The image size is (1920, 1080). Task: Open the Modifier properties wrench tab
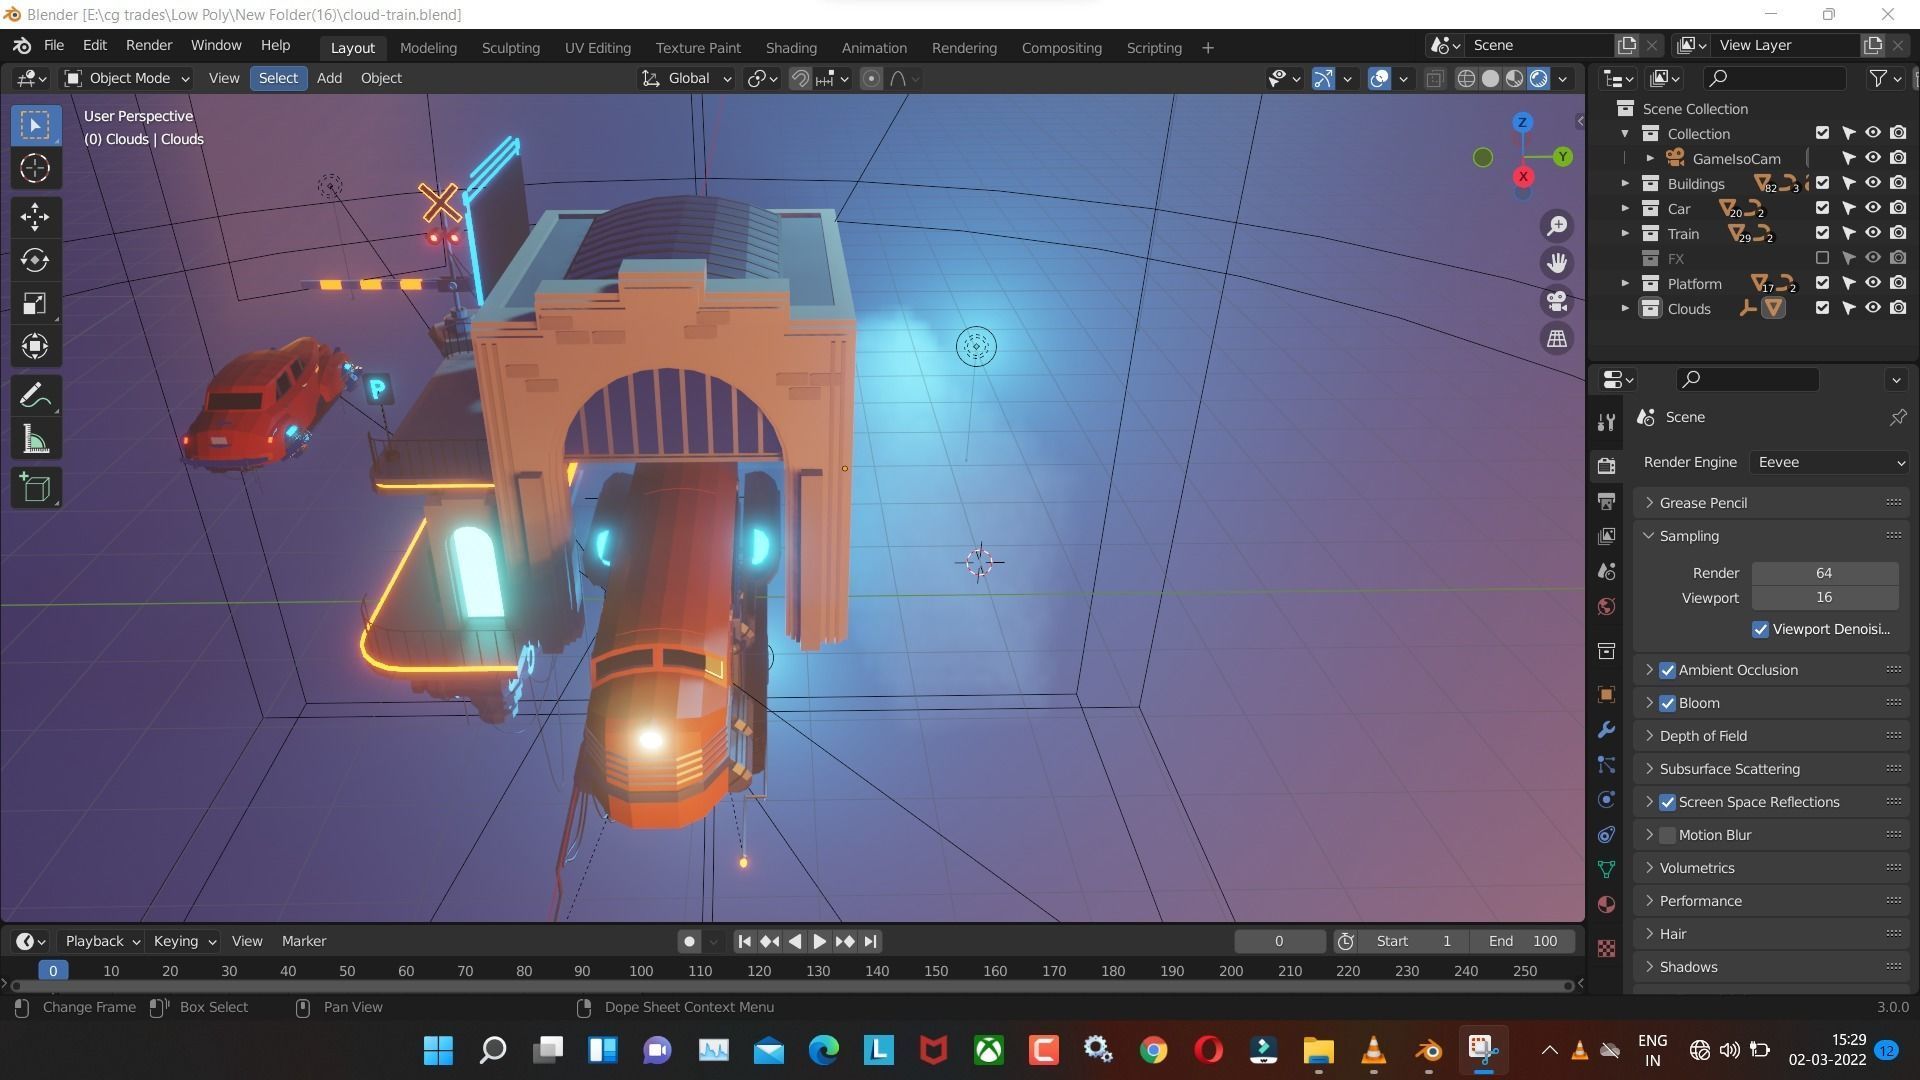(1606, 730)
